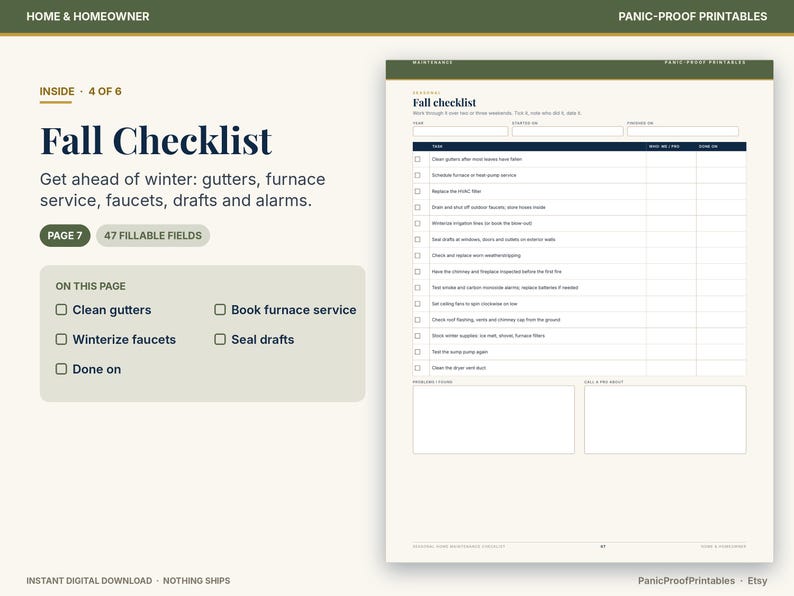This screenshot has width=794, height=596.
Task: Click the Finished on field
Action: [x=683, y=131]
